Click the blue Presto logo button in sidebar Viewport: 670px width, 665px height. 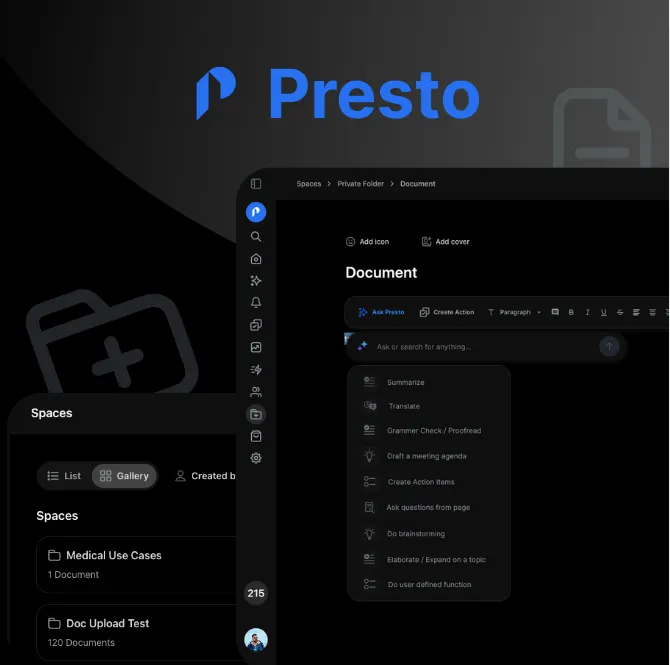pos(256,212)
